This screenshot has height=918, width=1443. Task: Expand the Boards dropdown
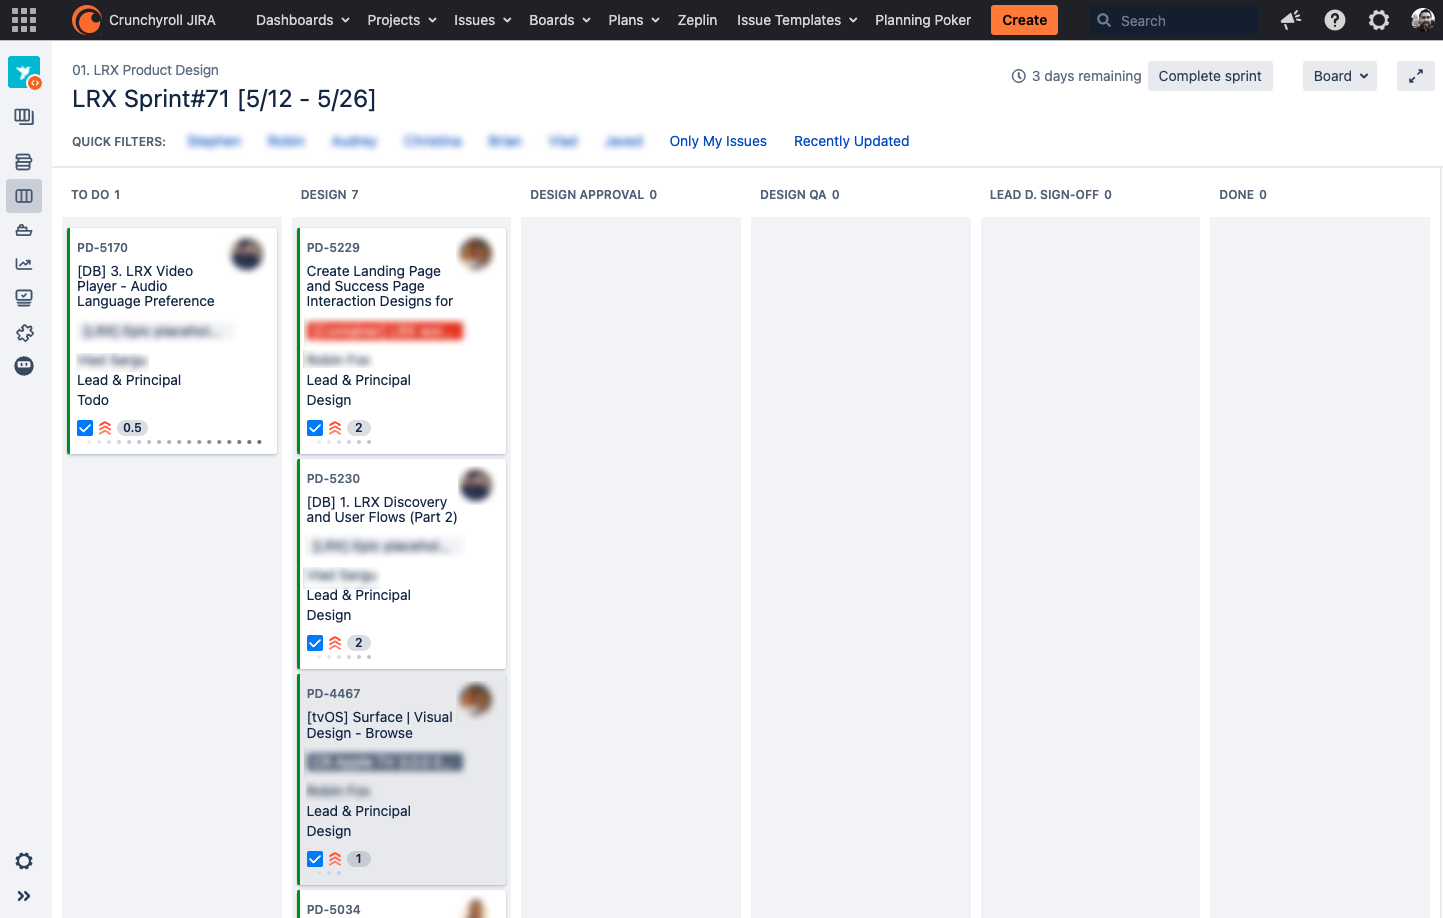(x=560, y=20)
